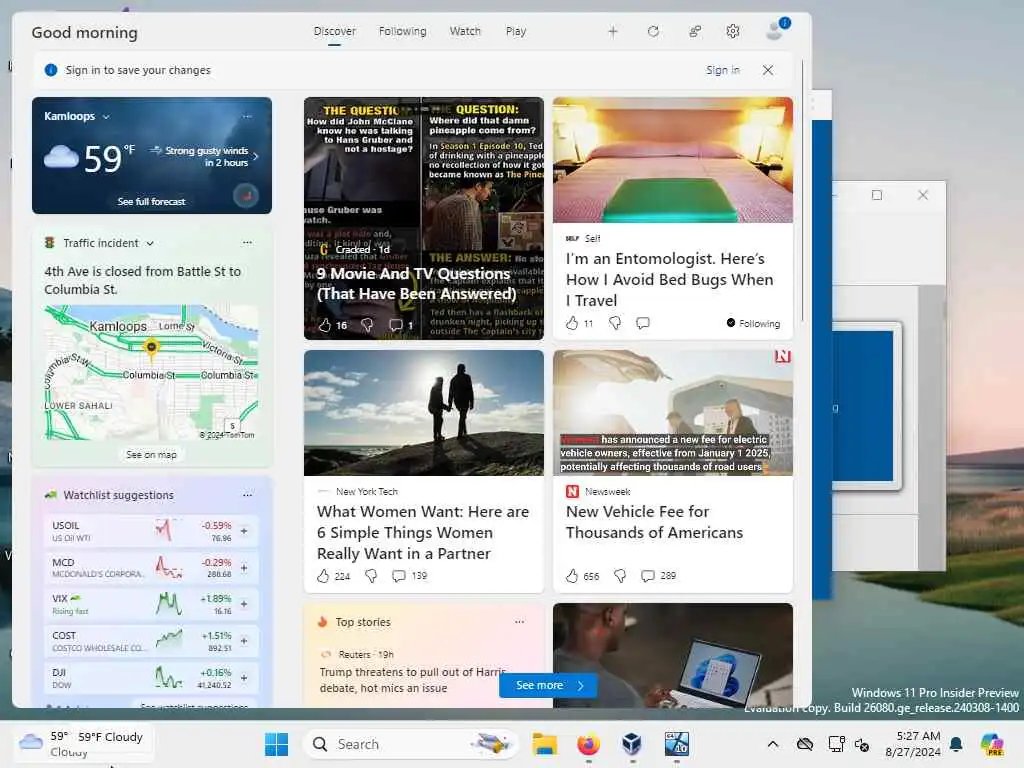This screenshot has height=768, width=1024.
Task: Refresh the widgets feed
Action: (653, 31)
